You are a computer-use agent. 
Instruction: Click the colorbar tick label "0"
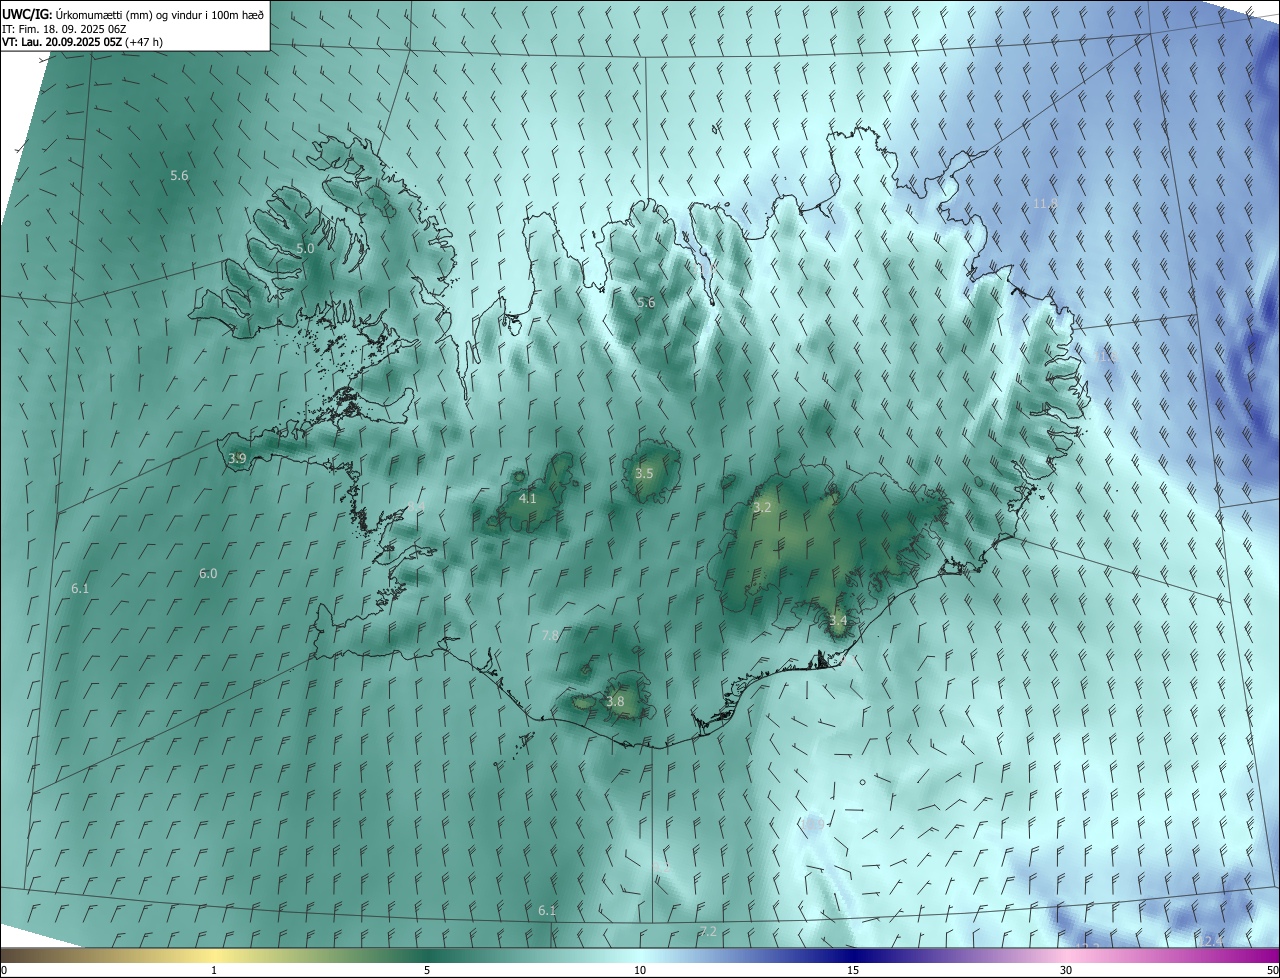3,971
